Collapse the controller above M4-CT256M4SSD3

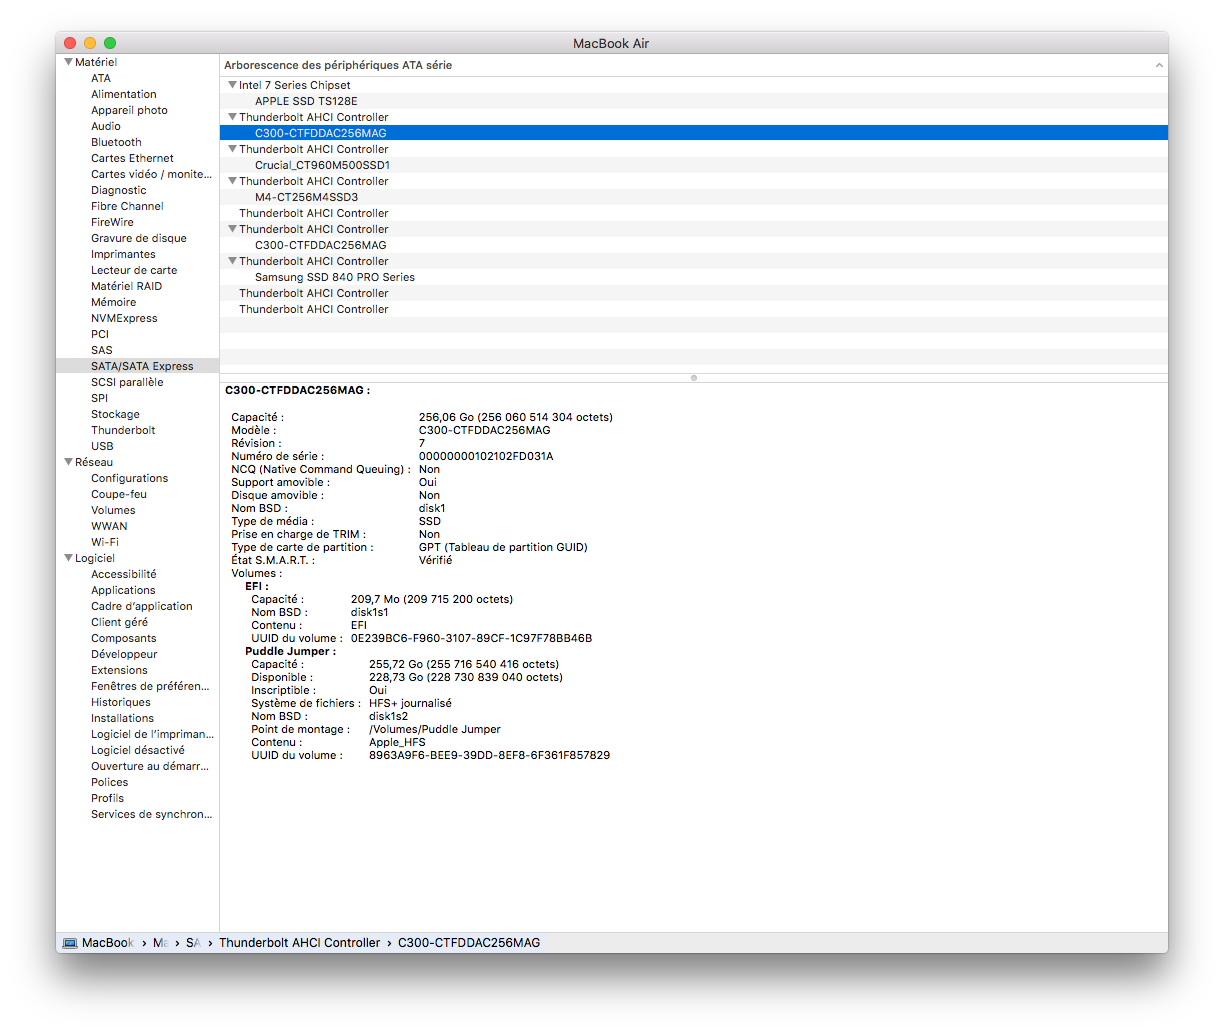click(232, 181)
